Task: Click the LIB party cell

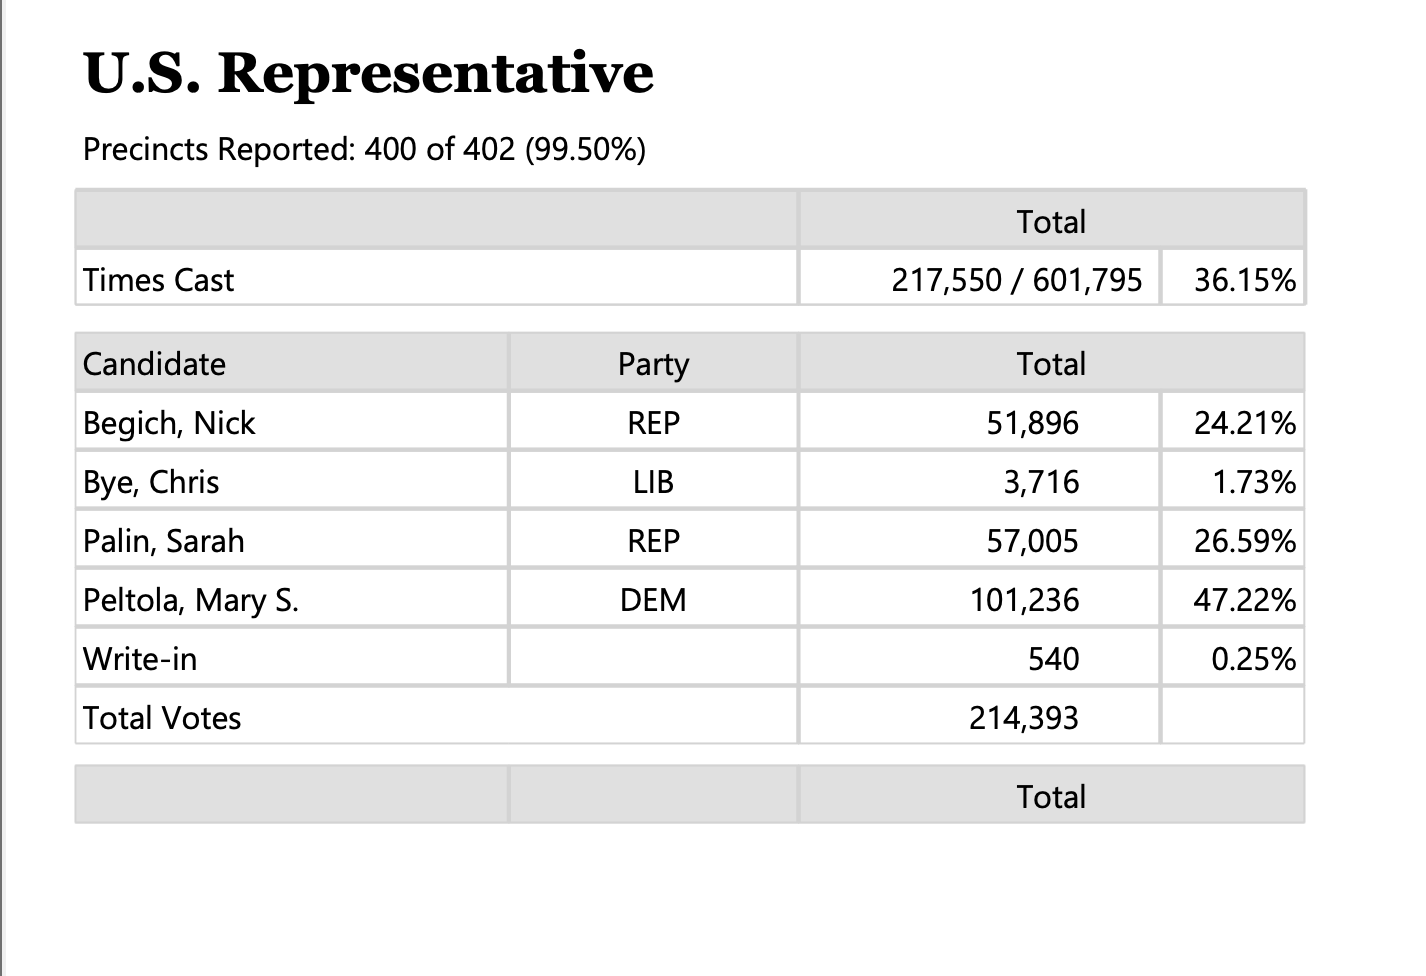Action: point(653,481)
